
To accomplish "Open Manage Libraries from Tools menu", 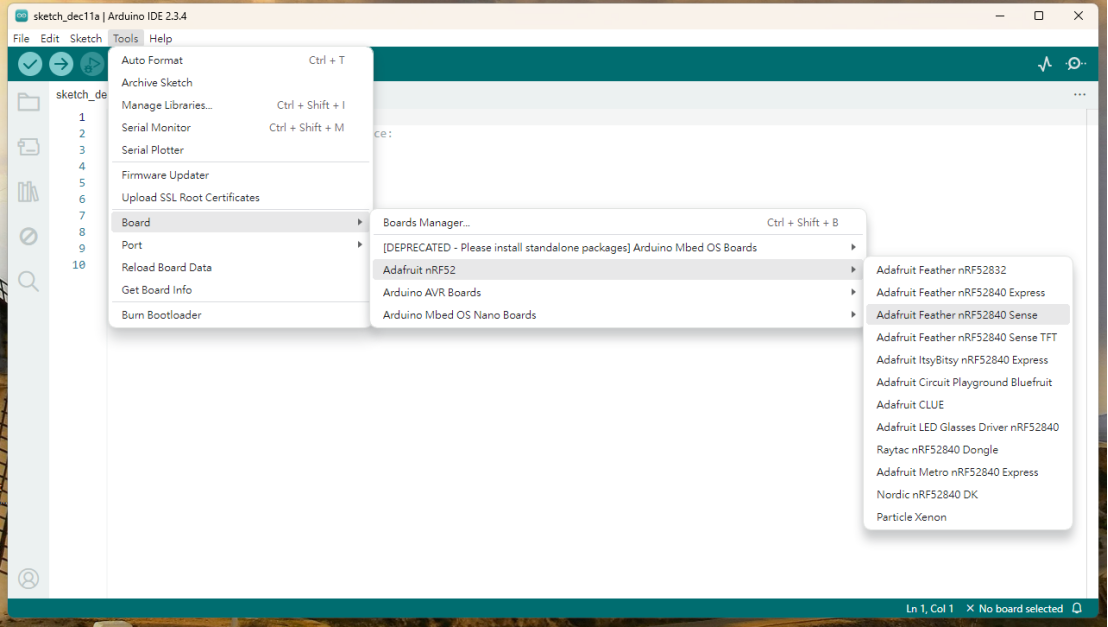I will click(240, 105).
